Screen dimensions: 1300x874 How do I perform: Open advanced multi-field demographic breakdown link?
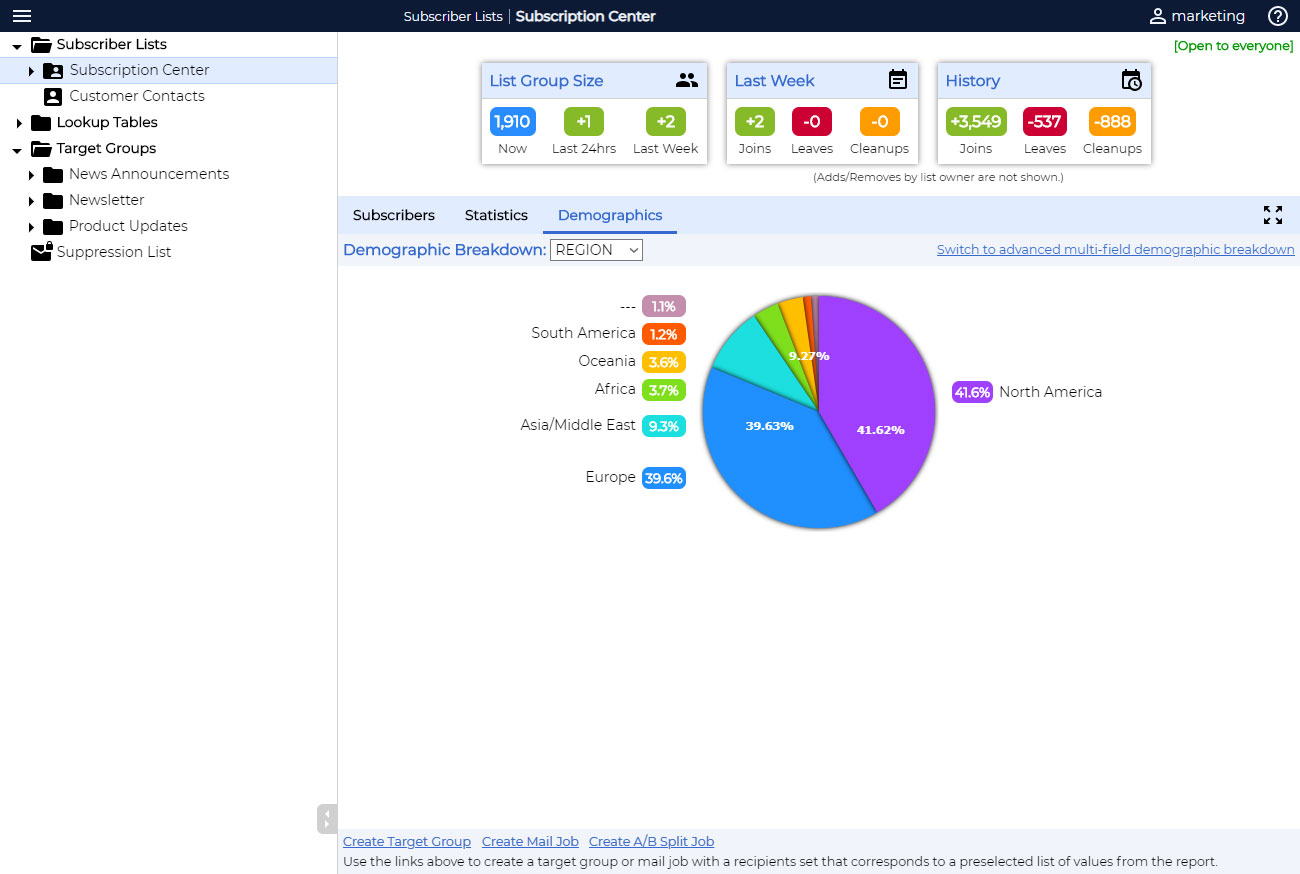tap(1116, 250)
